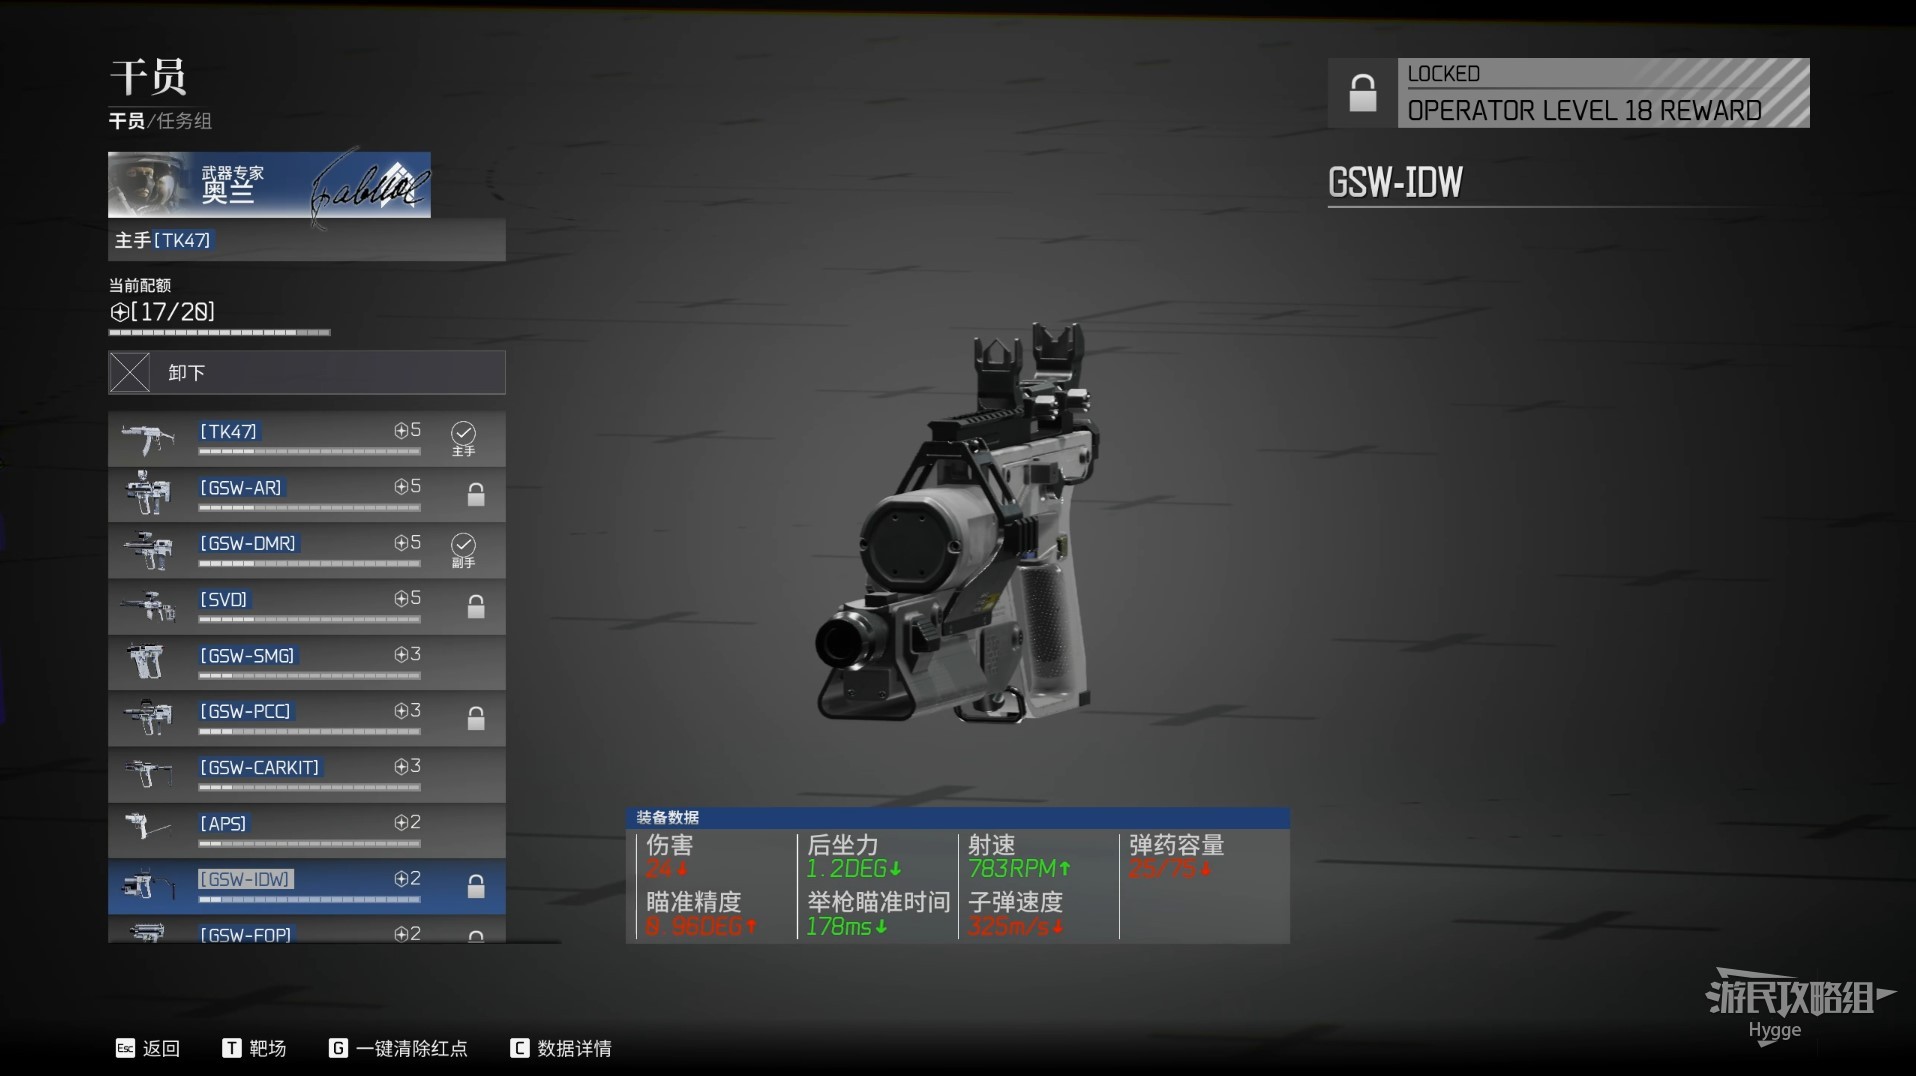The height and width of the screenshot is (1076, 1916).
Task: Select the GSW-AR weapon entry
Action: (x=306, y=494)
